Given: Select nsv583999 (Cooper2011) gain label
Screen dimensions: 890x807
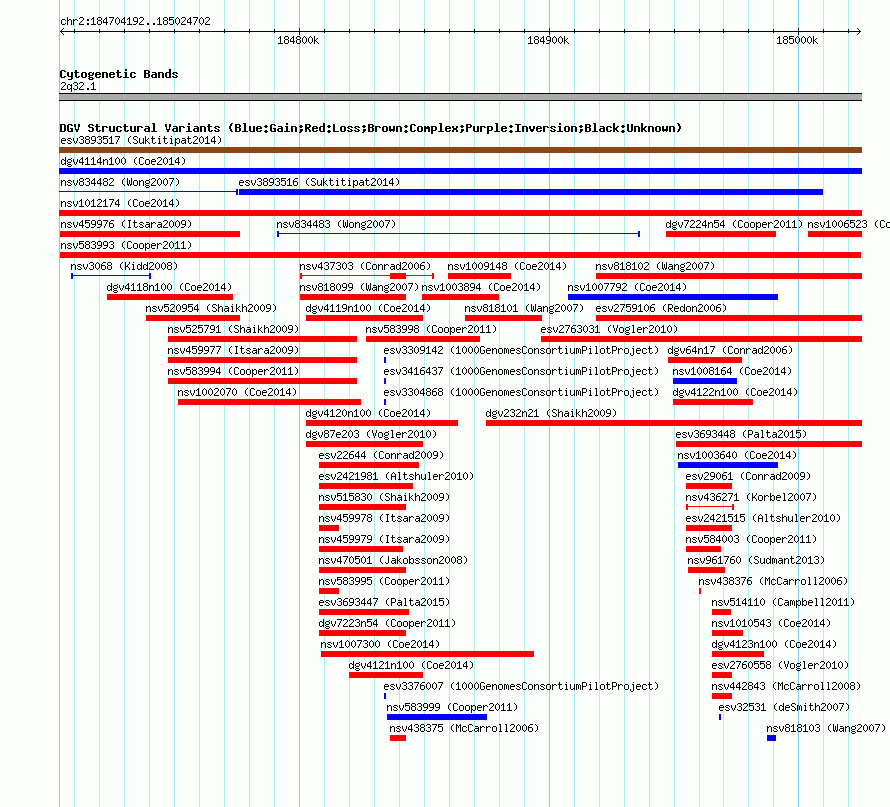Looking at the screenshot, I should click(x=452, y=707).
